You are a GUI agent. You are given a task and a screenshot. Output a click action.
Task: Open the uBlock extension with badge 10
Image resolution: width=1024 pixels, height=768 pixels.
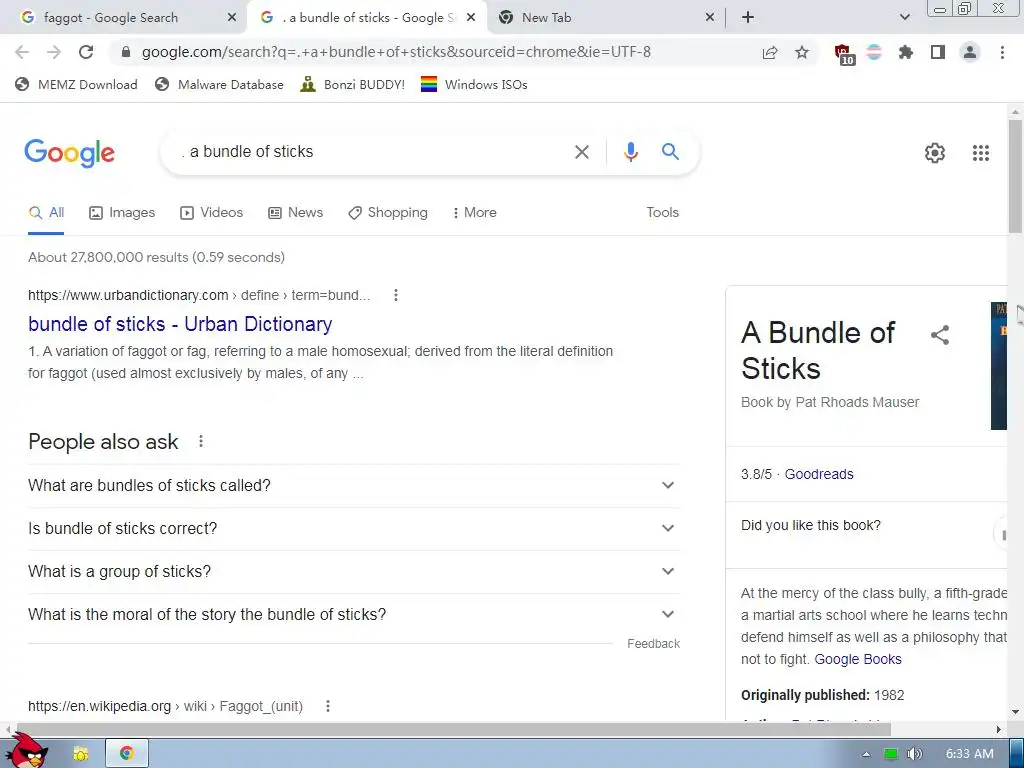844,54
